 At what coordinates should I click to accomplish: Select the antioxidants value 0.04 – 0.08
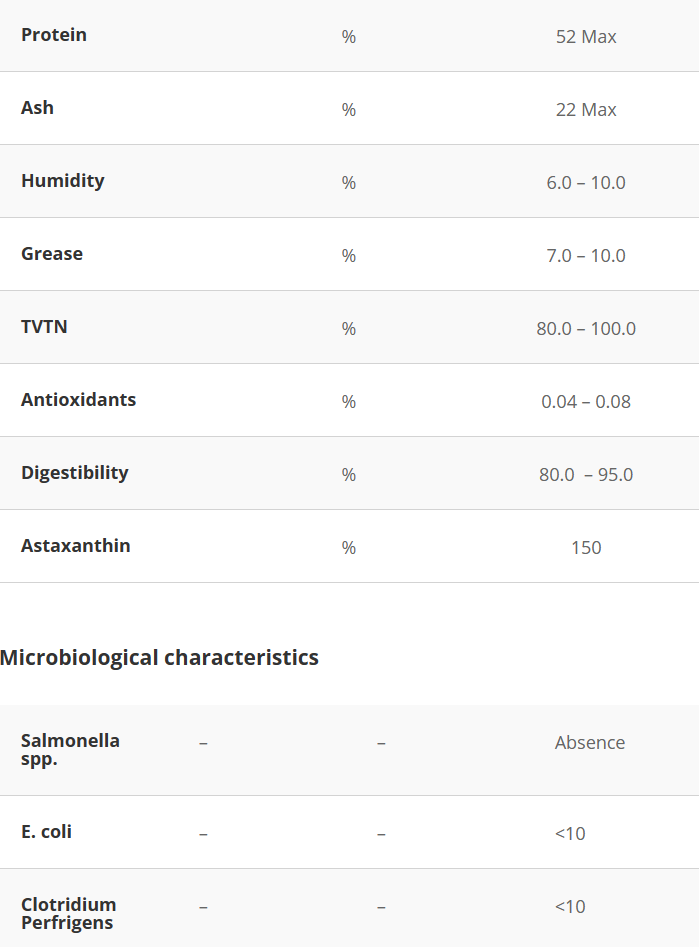(x=586, y=402)
